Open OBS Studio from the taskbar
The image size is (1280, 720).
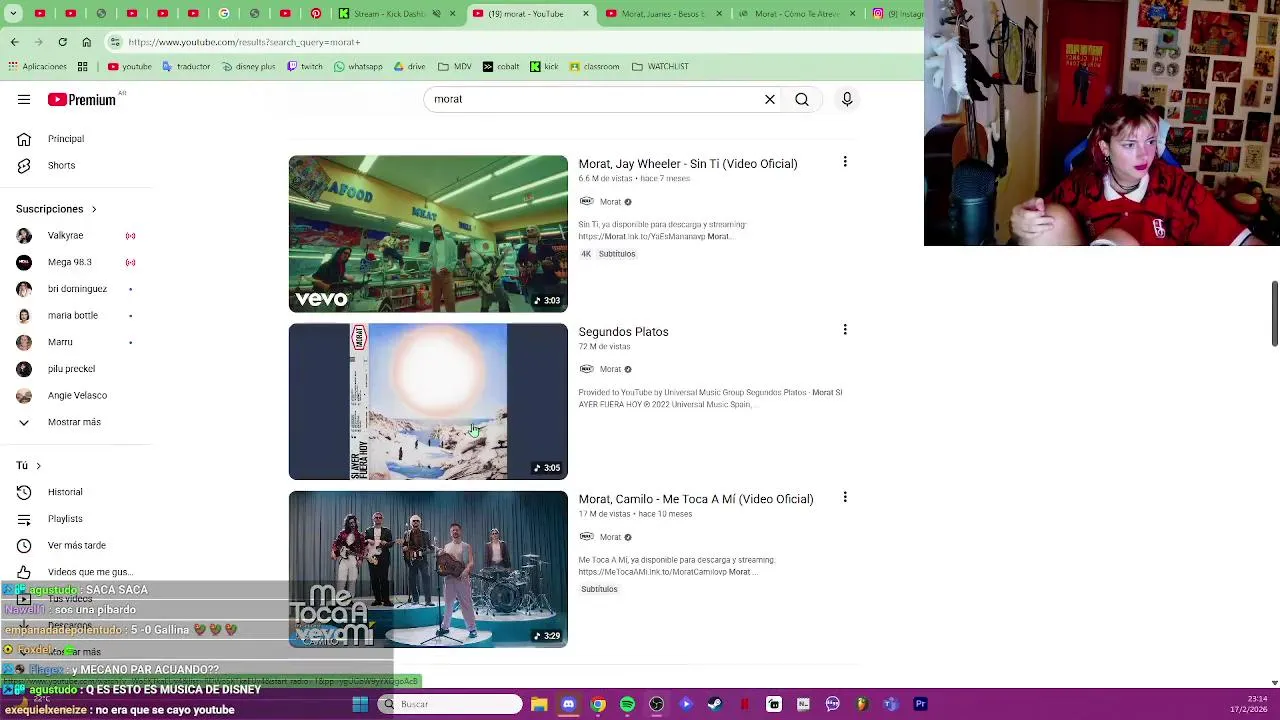click(656, 704)
